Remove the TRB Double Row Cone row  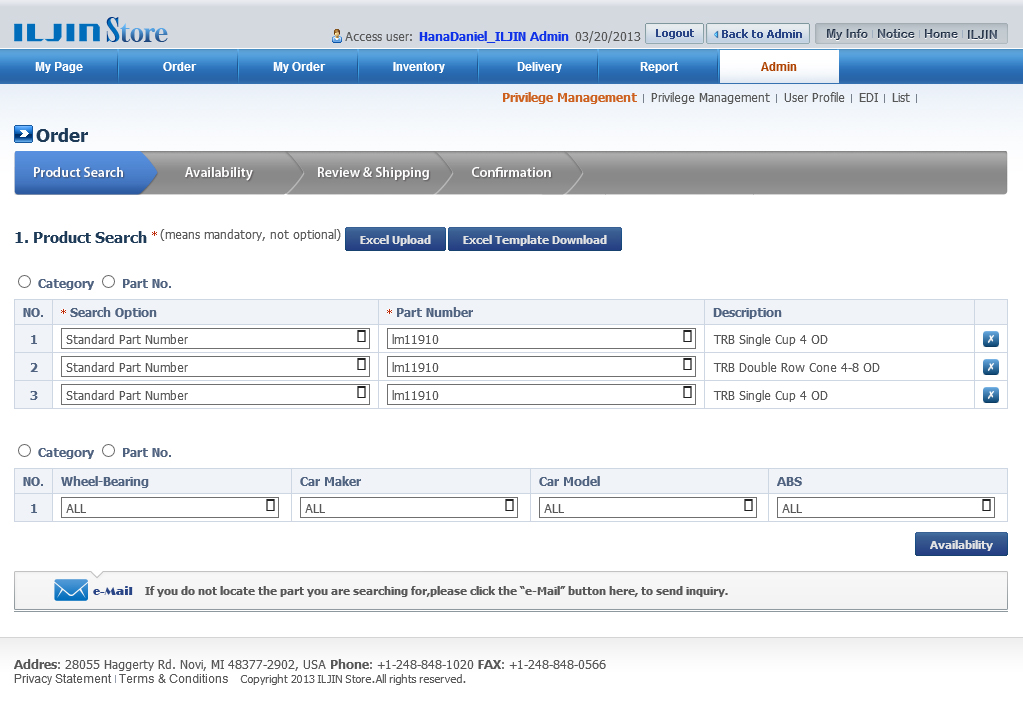990,367
